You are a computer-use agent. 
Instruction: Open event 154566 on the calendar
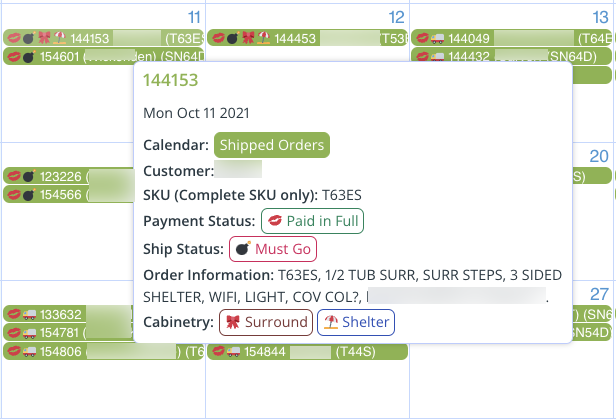click(x=69, y=194)
